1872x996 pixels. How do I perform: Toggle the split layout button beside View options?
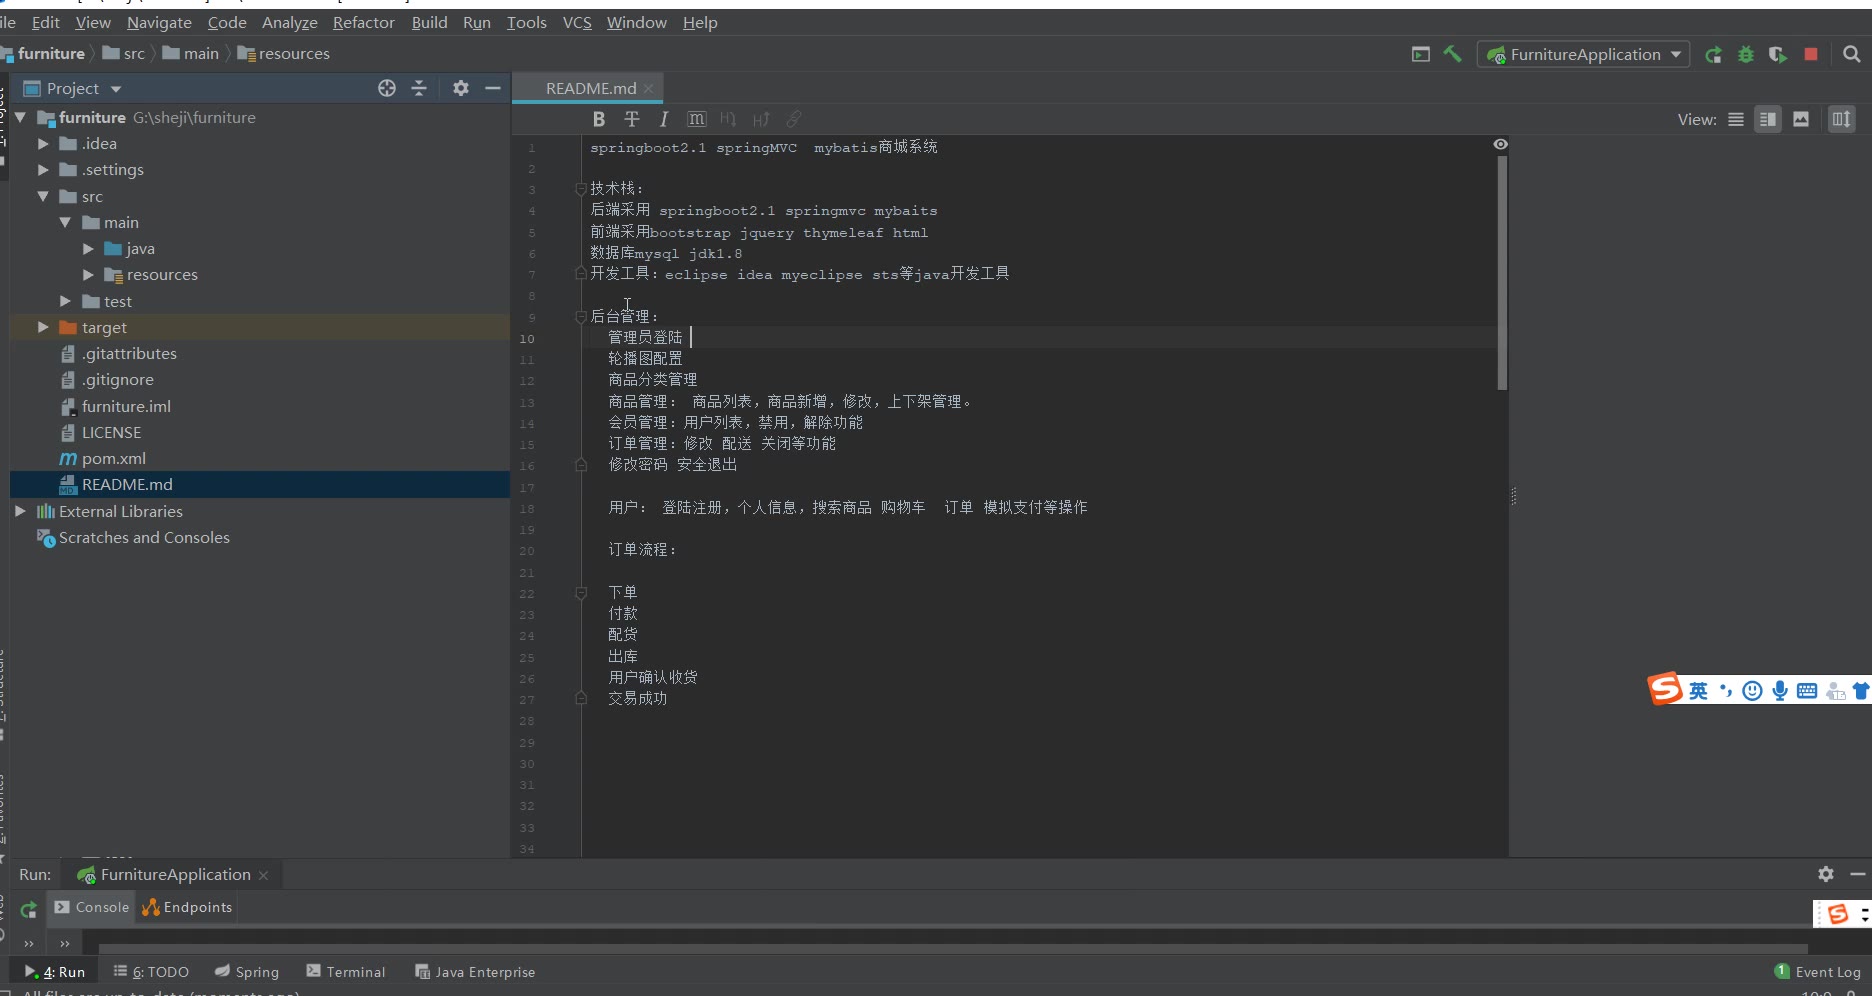(x=1841, y=119)
